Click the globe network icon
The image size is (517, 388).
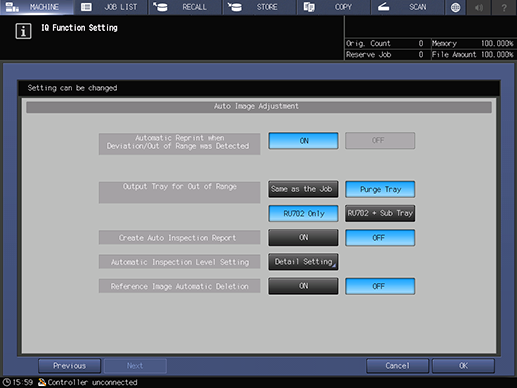(455, 7)
